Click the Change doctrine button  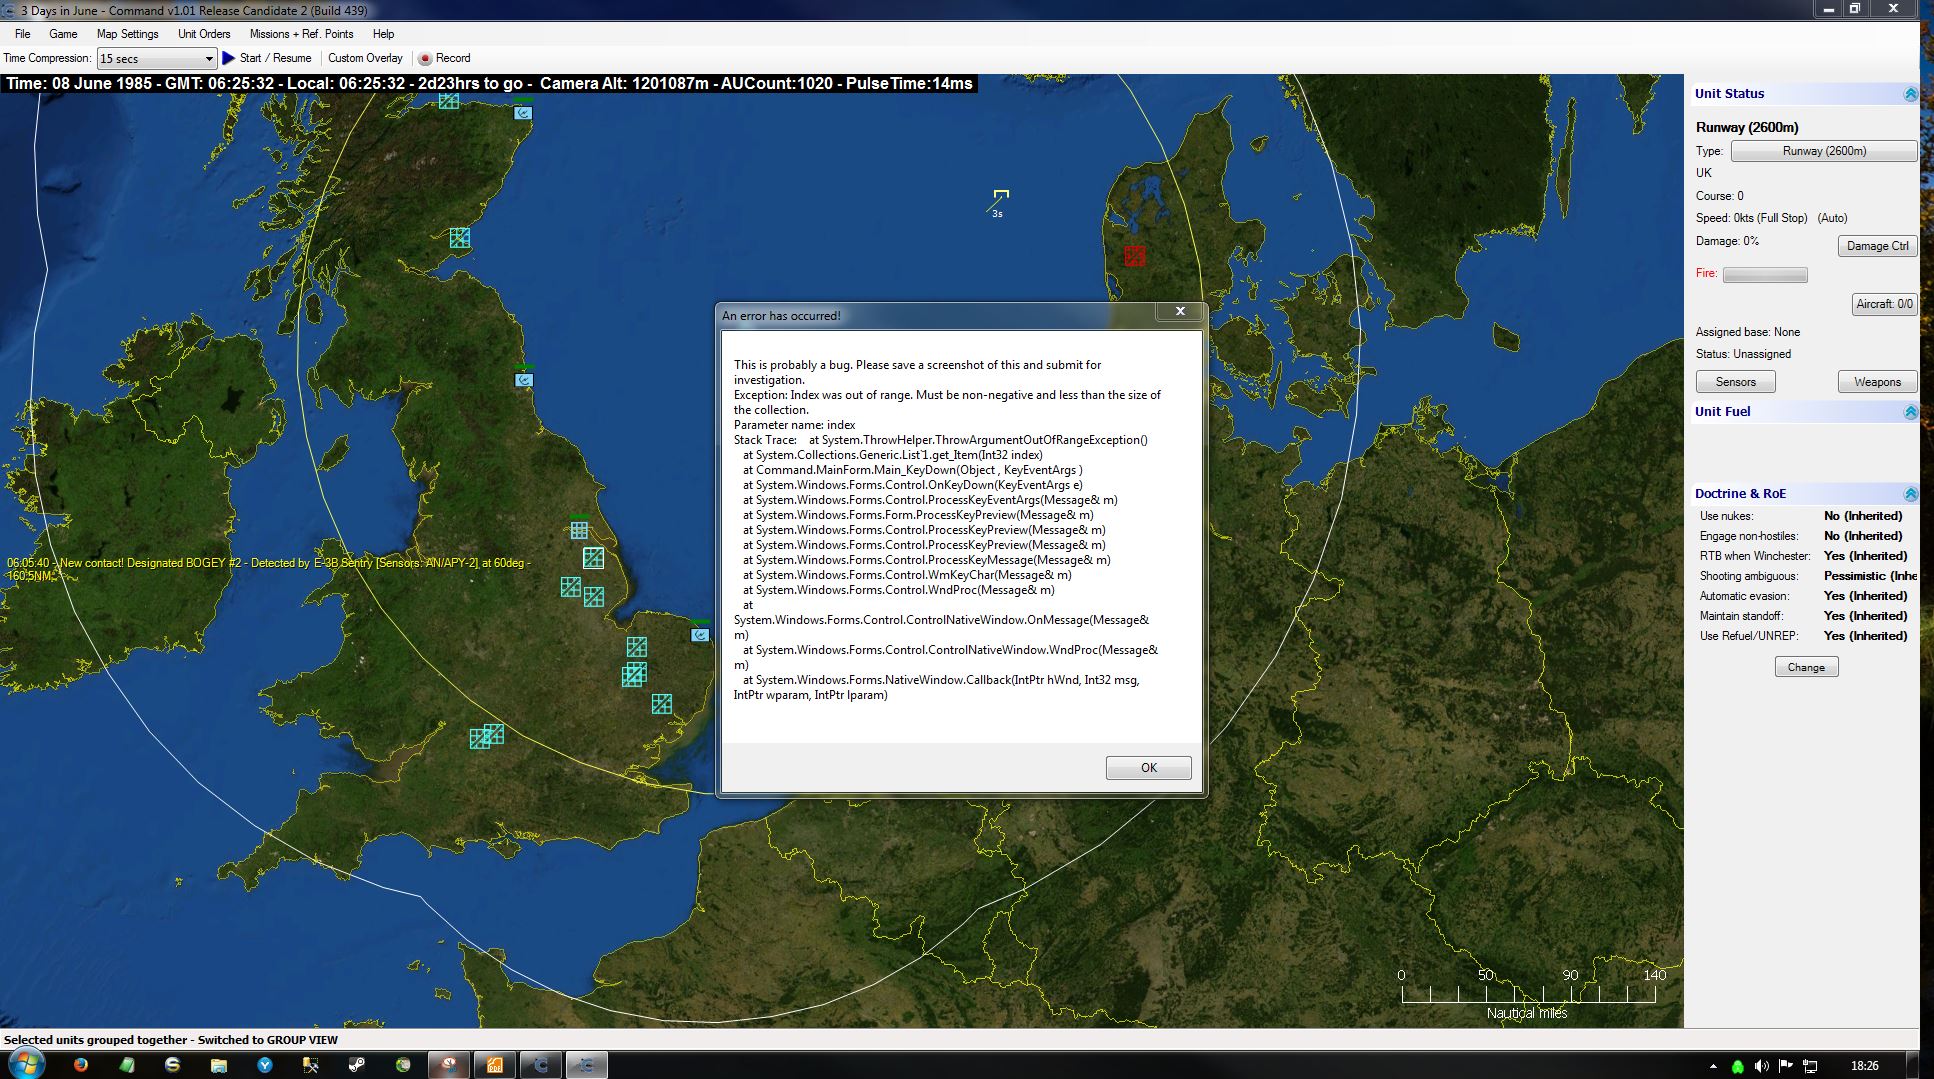pyautogui.click(x=1806, y=667)
